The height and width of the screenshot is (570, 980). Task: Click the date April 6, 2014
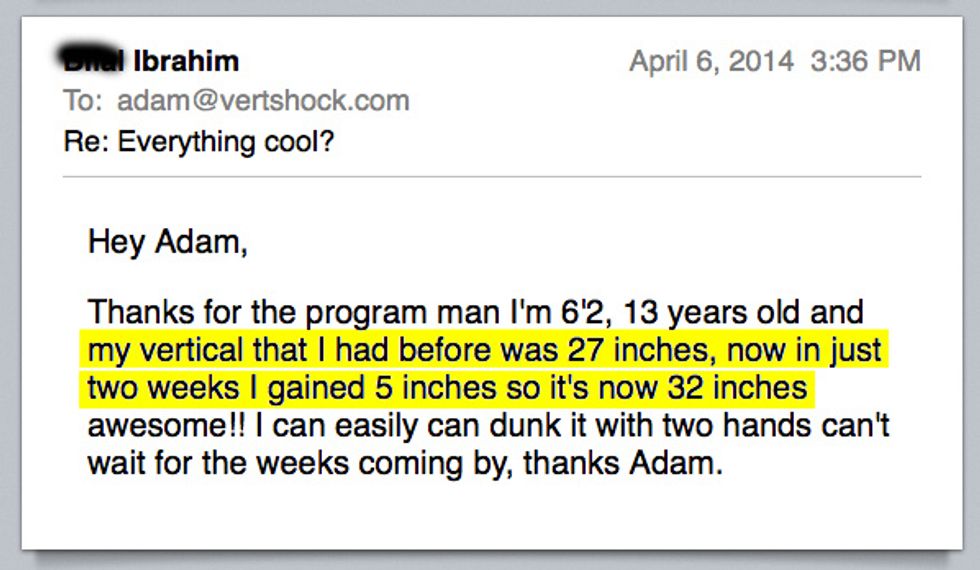(713, 61)
